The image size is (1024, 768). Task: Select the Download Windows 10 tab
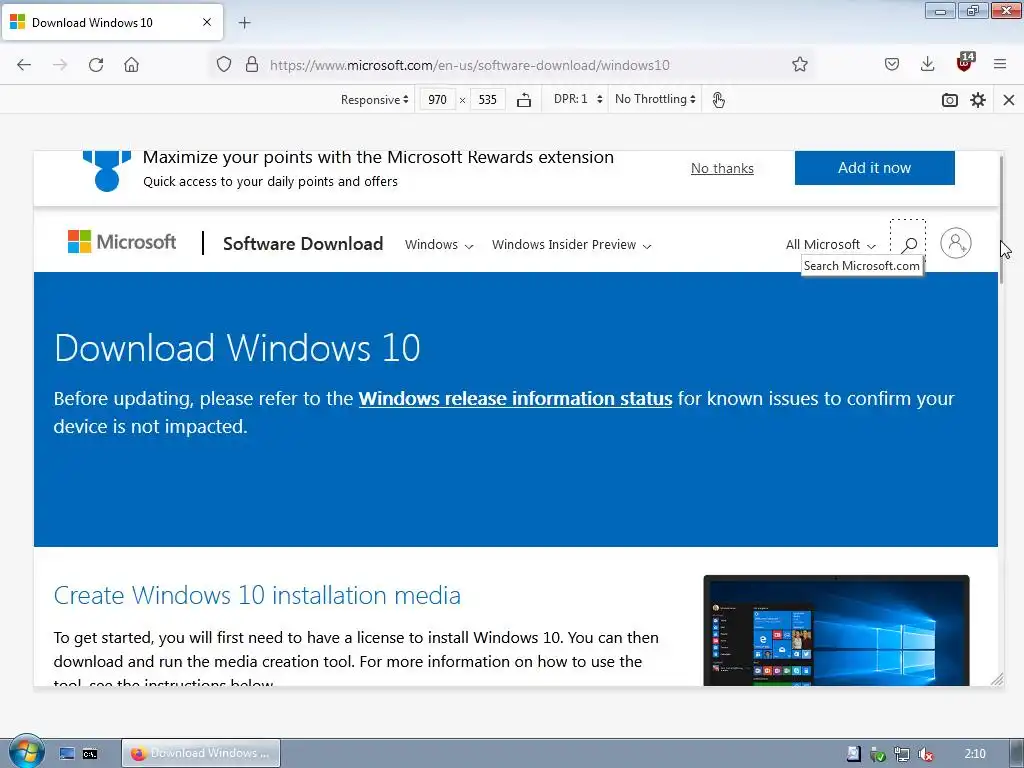112,22
